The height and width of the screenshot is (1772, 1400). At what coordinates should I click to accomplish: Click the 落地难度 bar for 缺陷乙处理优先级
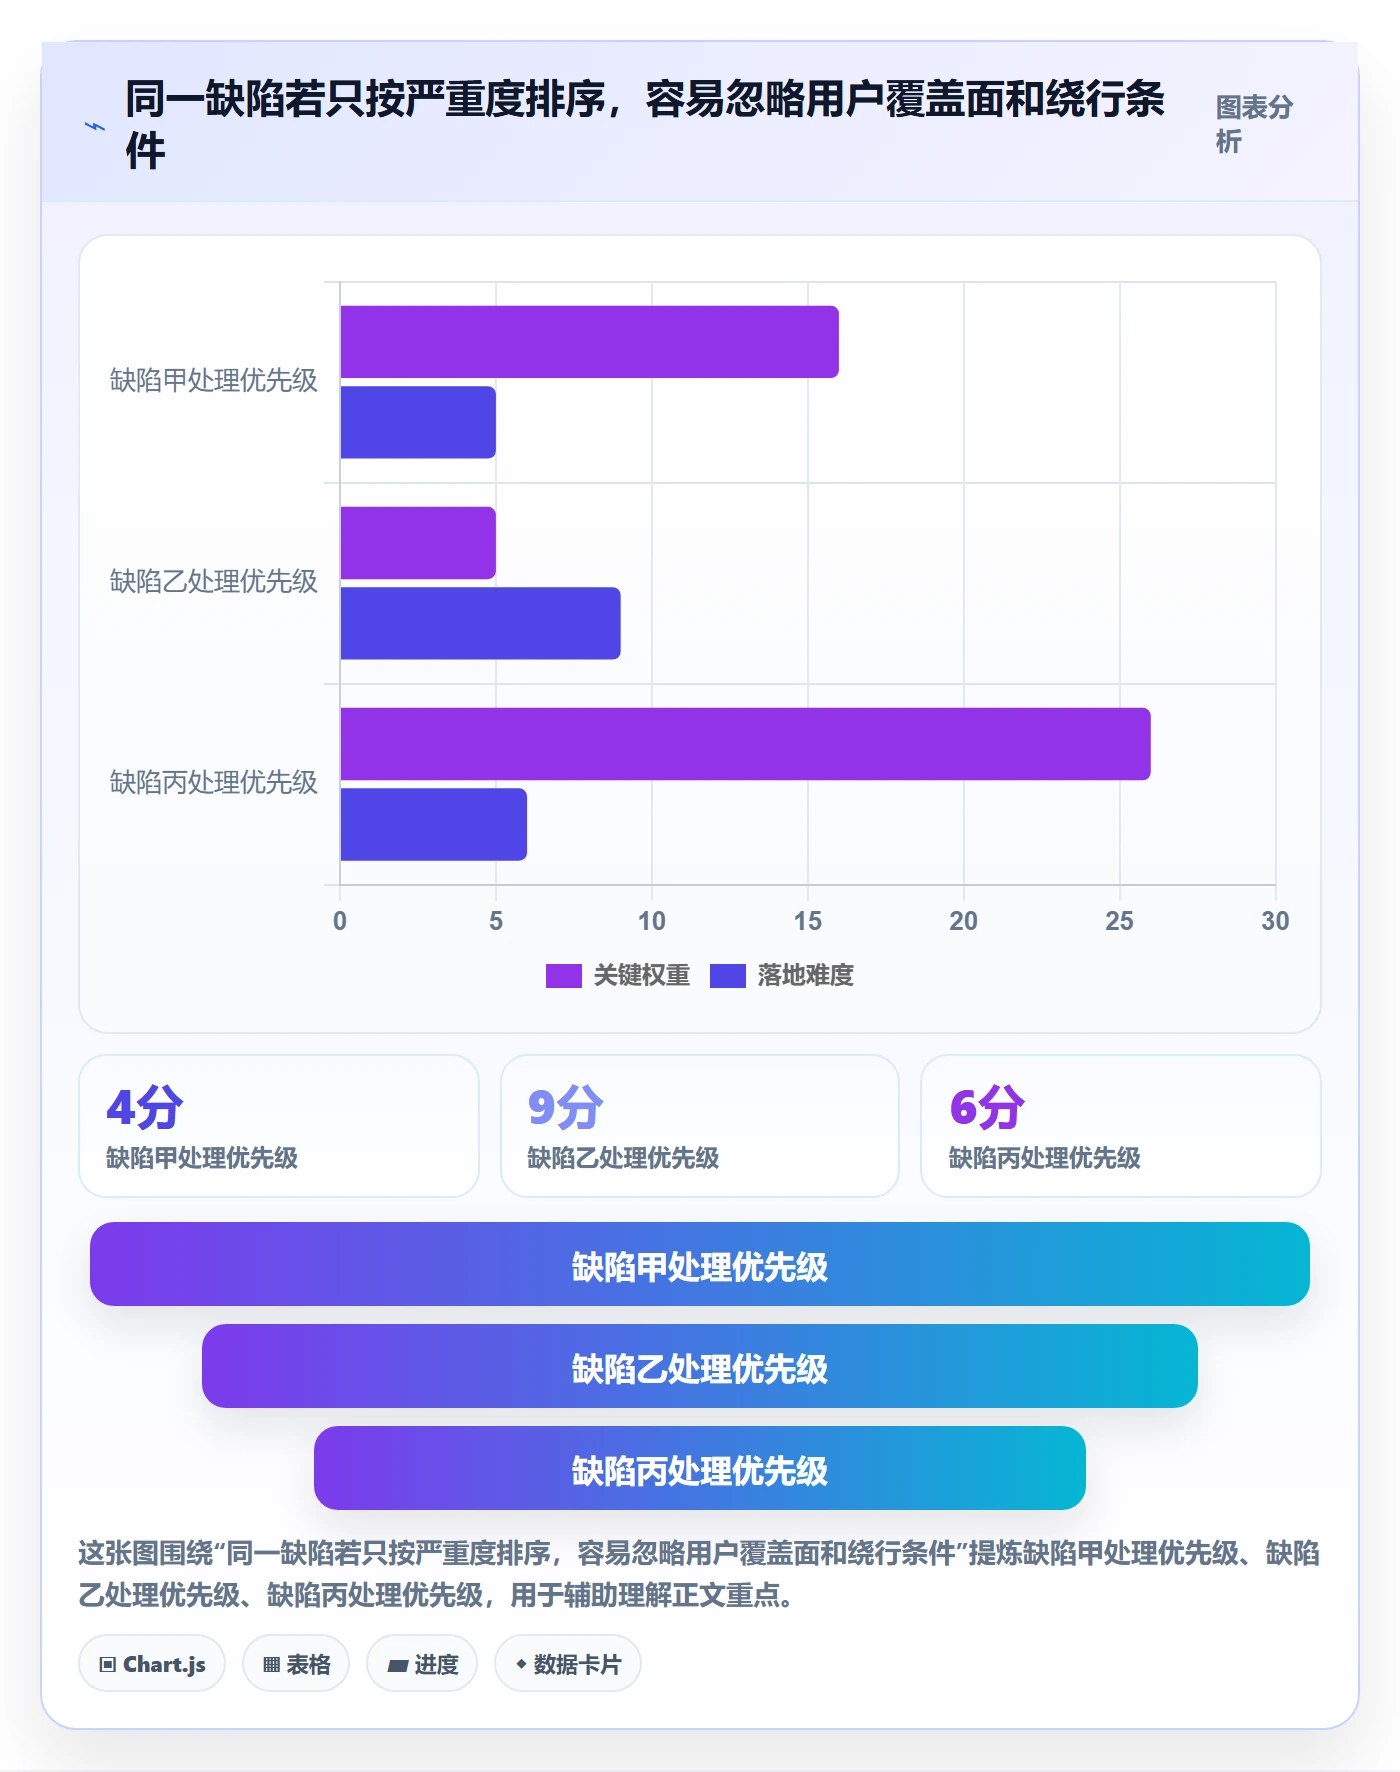481,623
